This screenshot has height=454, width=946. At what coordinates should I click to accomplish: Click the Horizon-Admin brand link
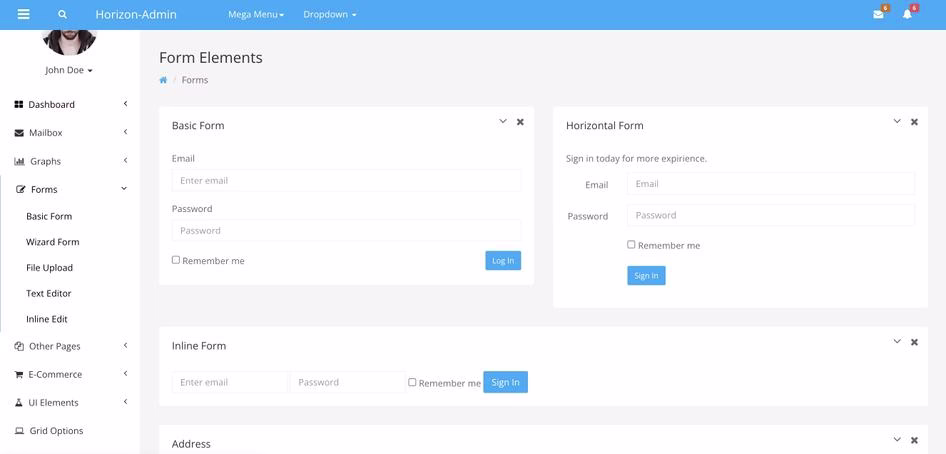136,14
